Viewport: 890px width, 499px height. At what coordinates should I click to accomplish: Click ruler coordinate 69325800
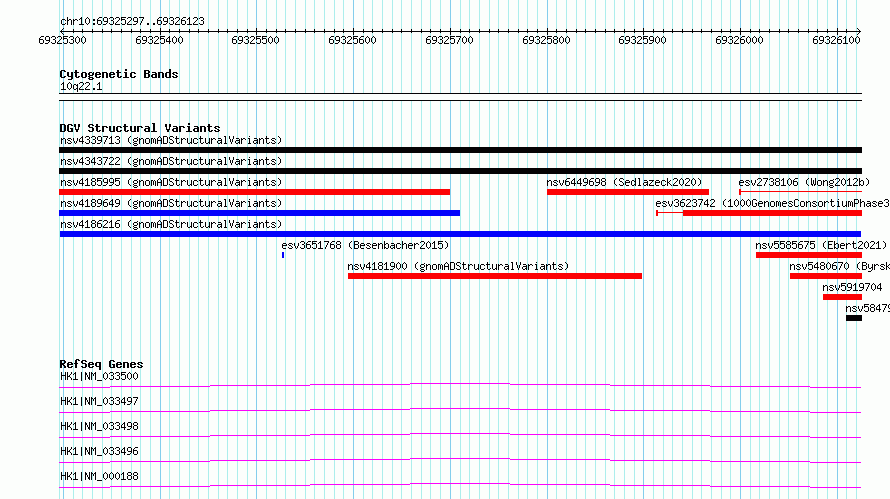point(546,40)
